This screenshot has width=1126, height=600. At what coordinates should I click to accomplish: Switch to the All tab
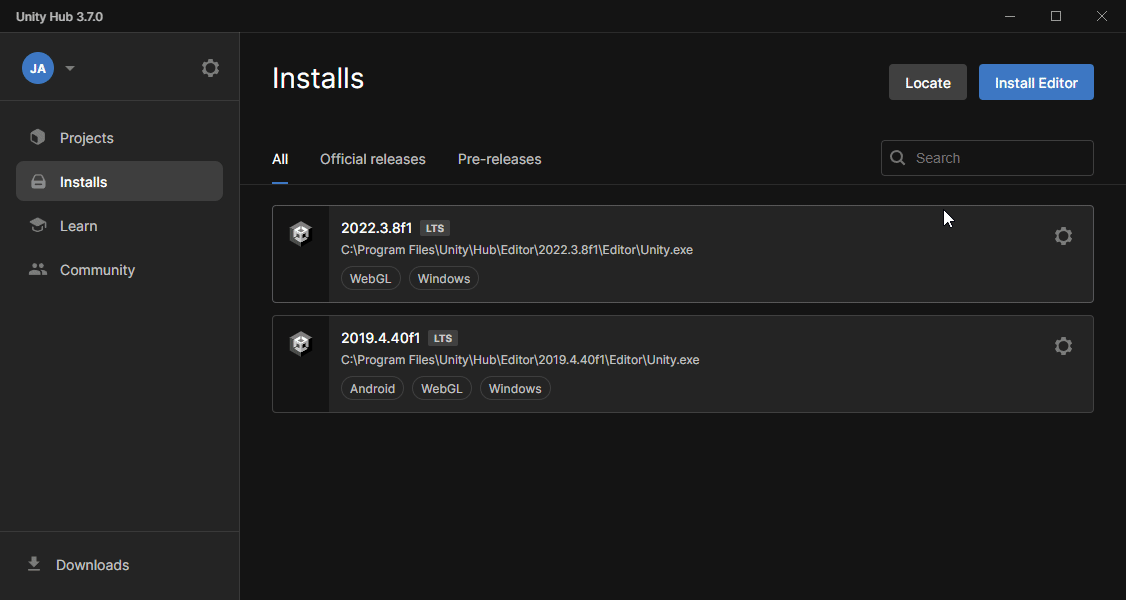pyautogui.click(x=280, y=158)
